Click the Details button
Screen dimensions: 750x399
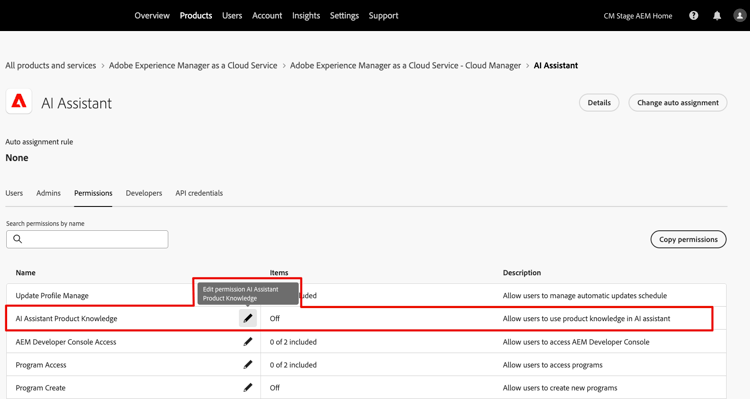pos(599,103)
